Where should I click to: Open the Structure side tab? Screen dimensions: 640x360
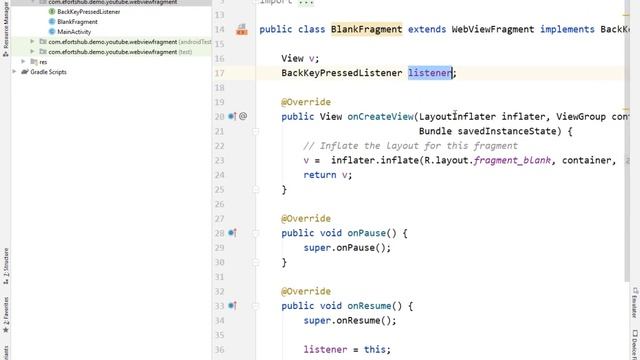click(x=6, y=266)
